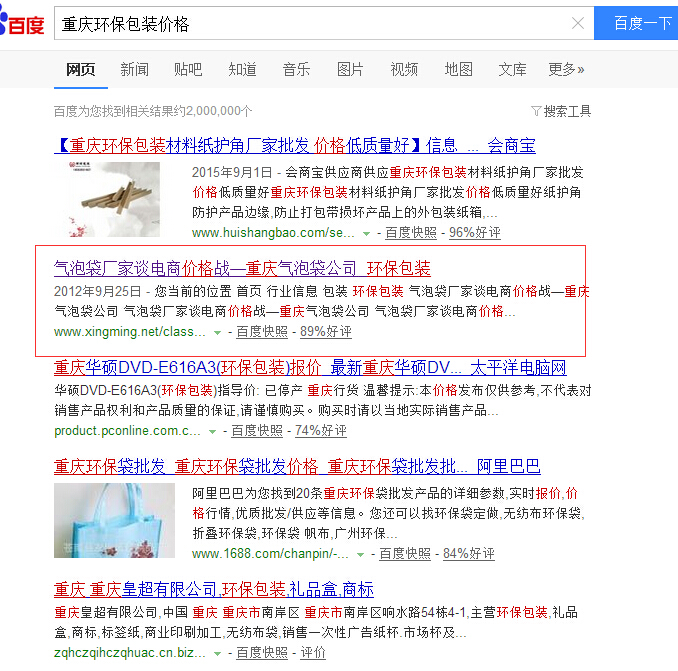Expand dropdown arrow next to pconline URL

click(x=212, y=432)
